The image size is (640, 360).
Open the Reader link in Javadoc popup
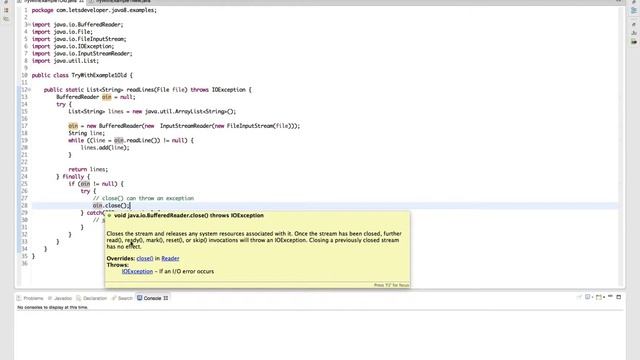[x=170, y=258]
